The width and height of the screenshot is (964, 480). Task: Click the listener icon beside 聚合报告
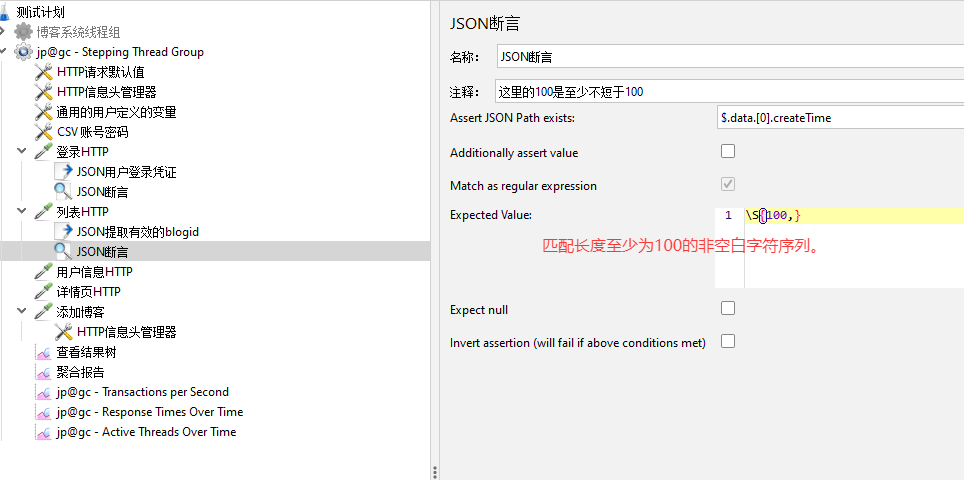[x=44, y=372]
